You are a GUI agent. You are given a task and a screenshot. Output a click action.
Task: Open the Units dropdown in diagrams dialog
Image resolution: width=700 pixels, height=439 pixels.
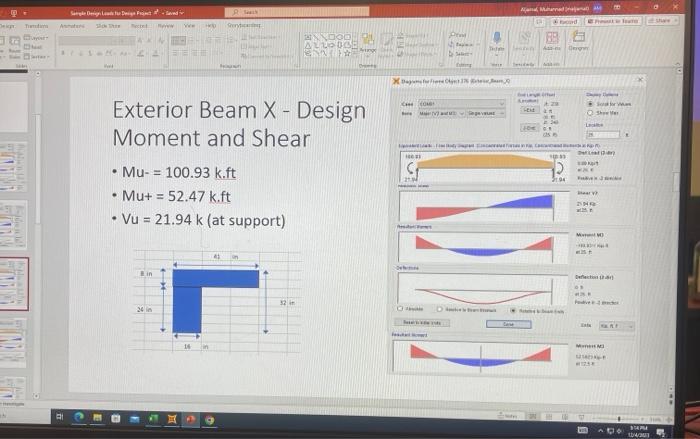click(x=616, y=326)
